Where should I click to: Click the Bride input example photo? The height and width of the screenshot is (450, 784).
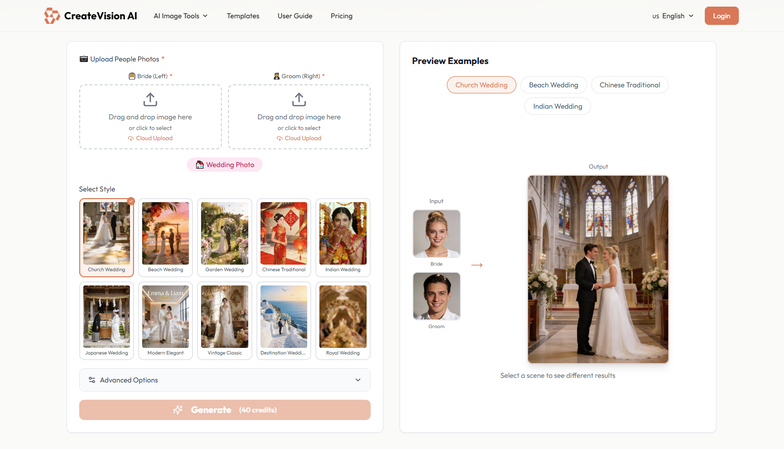pyautogui.click(x=436, y=234)
